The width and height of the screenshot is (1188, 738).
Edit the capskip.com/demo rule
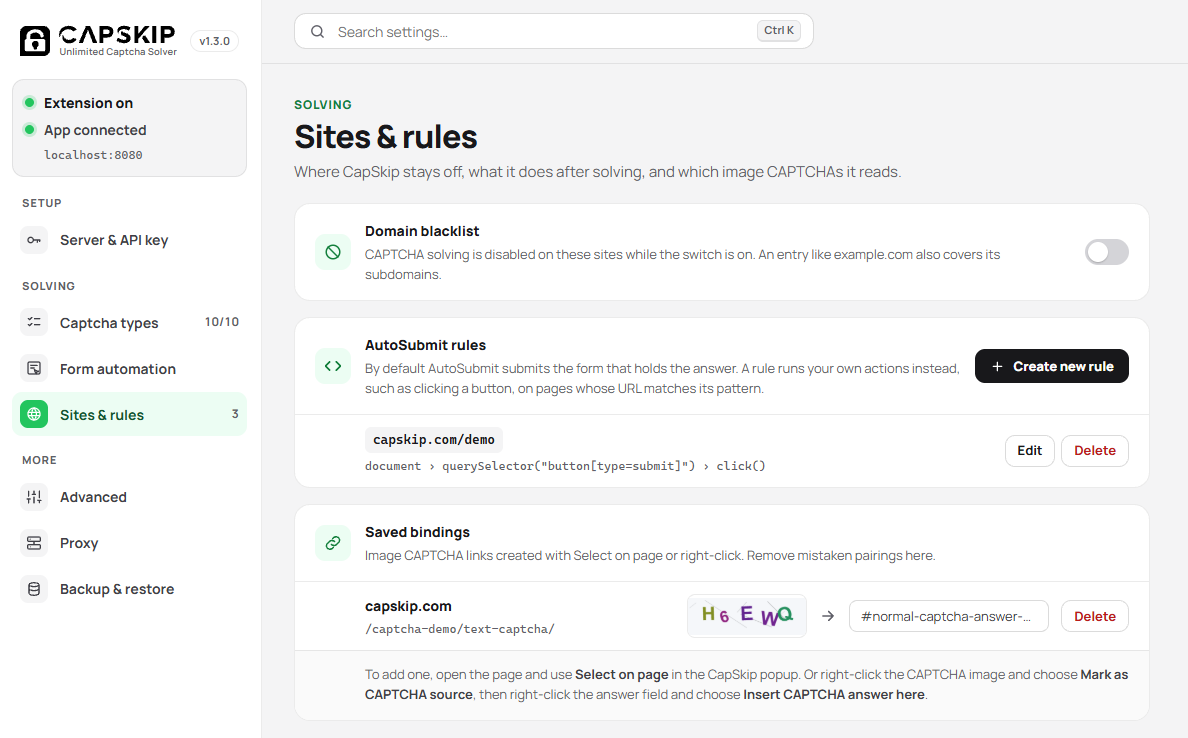pyautogui.click(x=1030, y=451)
